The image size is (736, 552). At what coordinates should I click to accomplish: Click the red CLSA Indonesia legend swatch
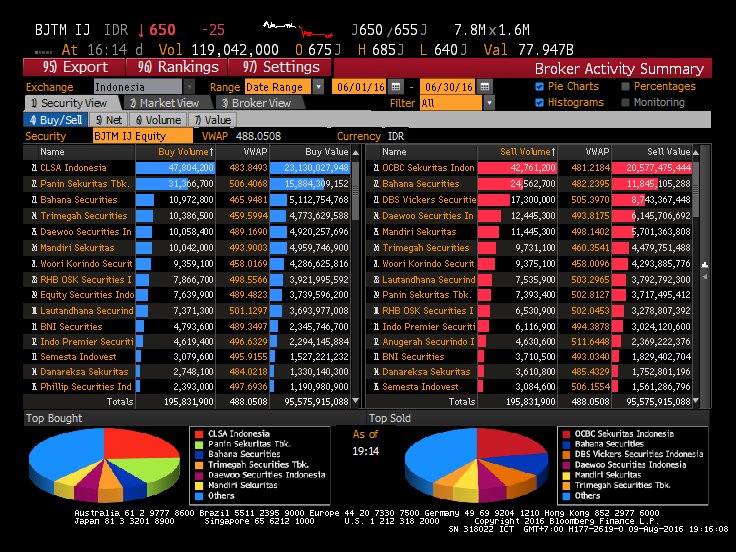pyautogui.click(x=199, y=433)
